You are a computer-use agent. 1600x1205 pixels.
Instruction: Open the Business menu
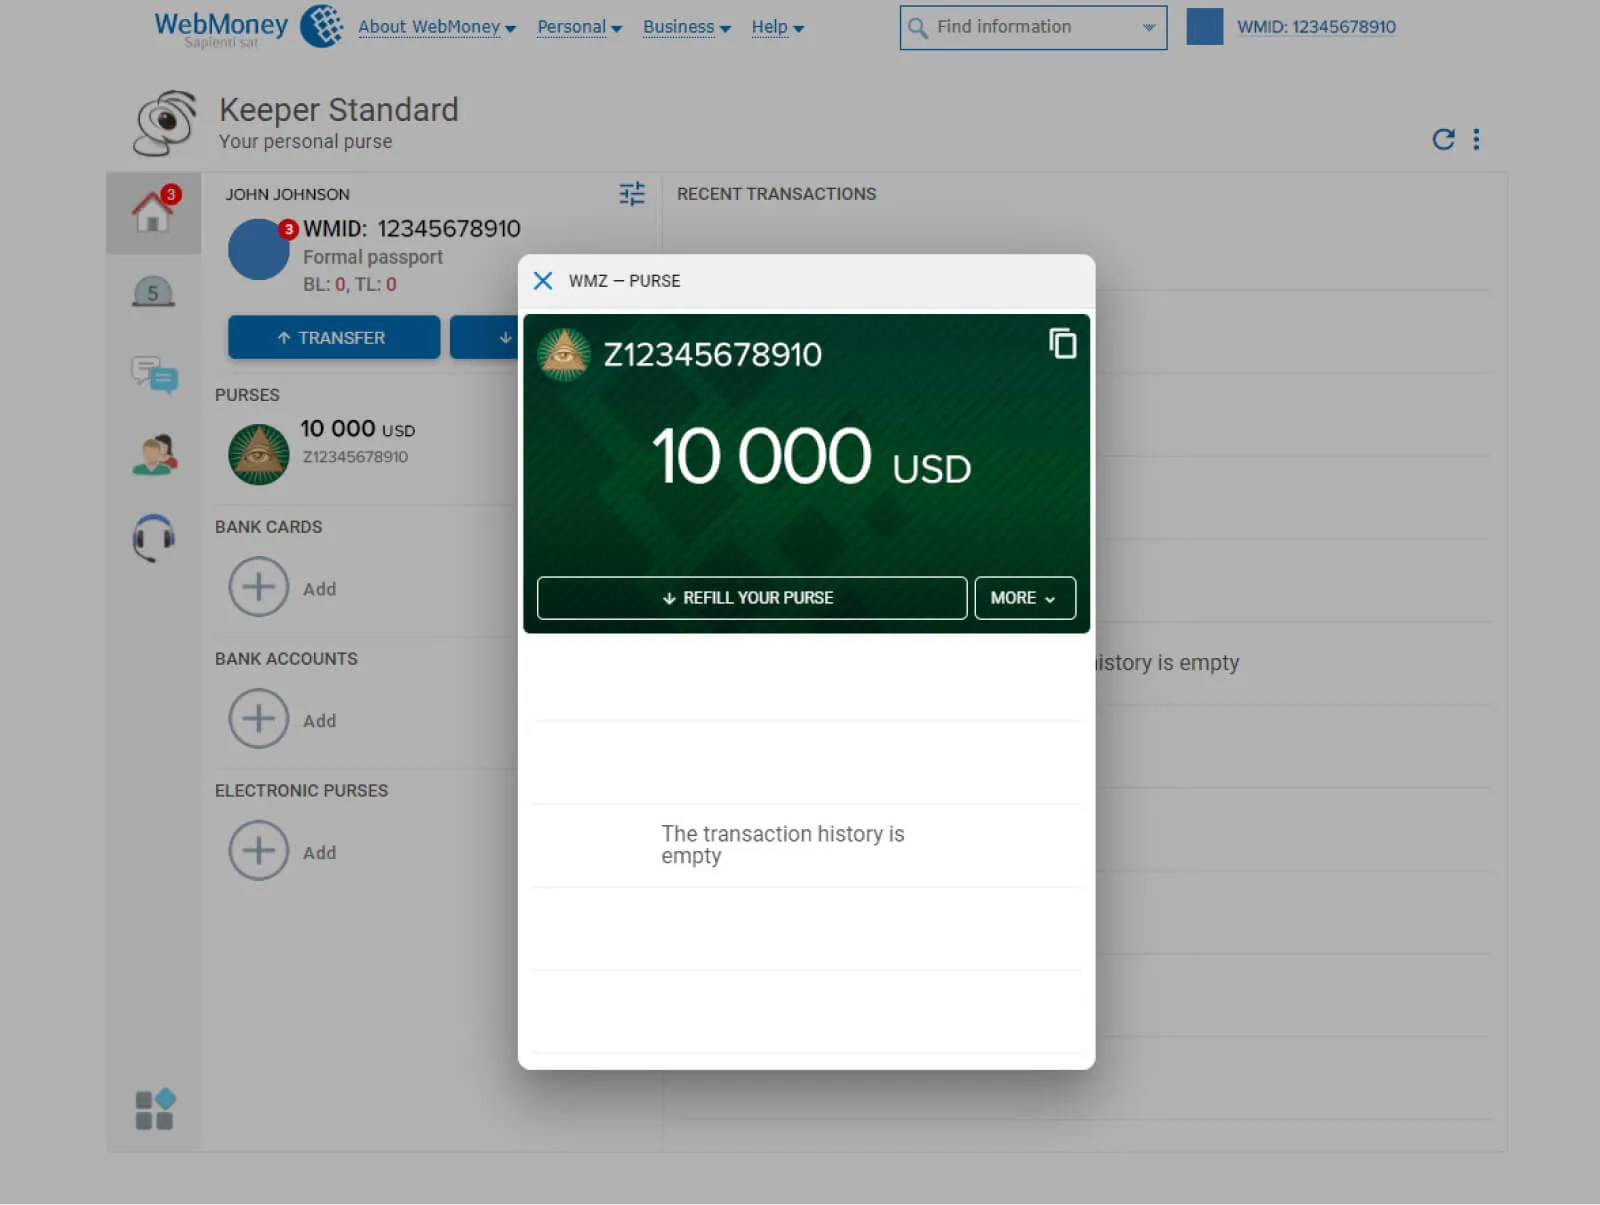pos(686,27)
